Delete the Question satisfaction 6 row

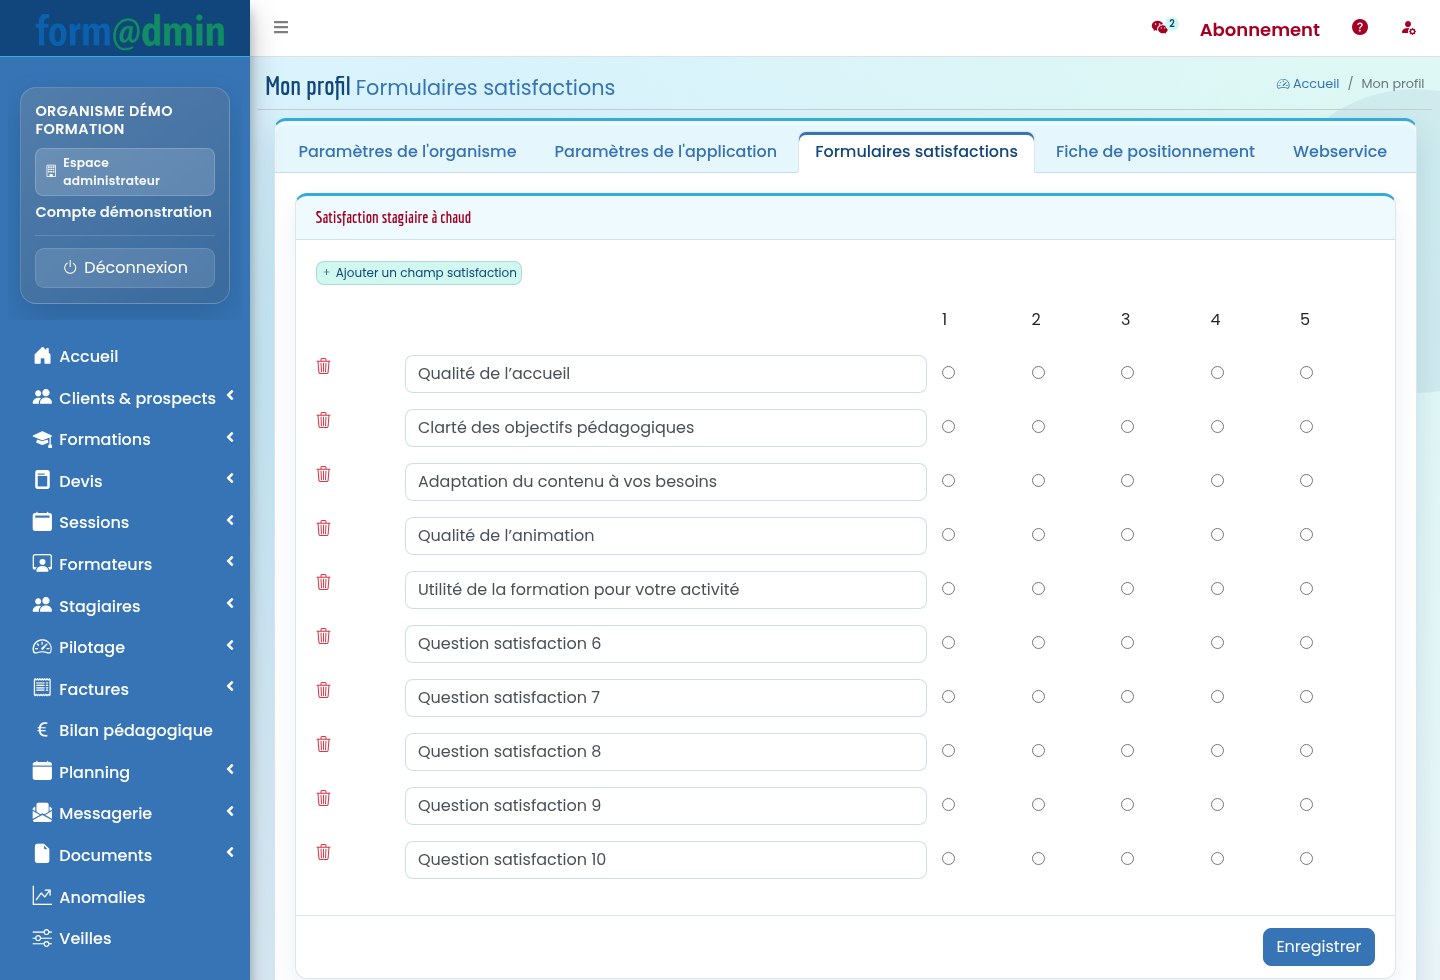click(x=323, y=636)
